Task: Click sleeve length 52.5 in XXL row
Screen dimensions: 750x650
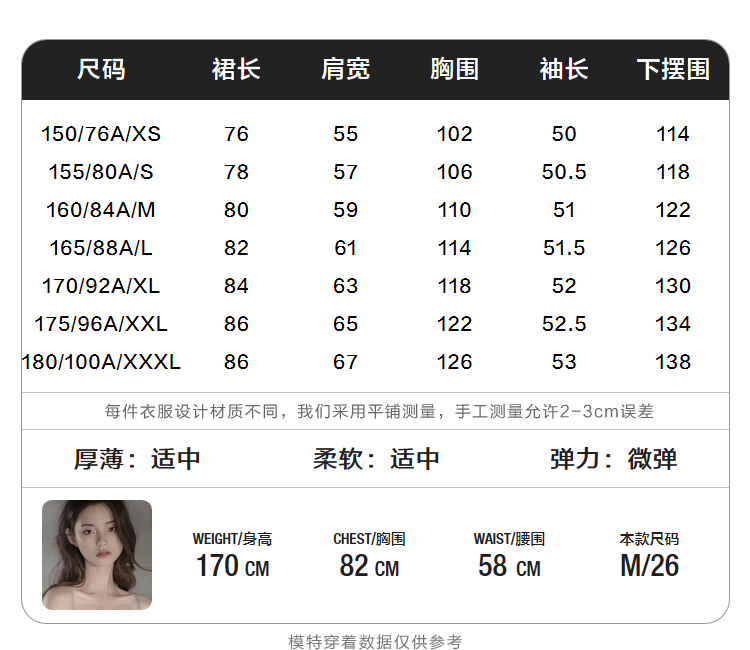Action: 564,324
